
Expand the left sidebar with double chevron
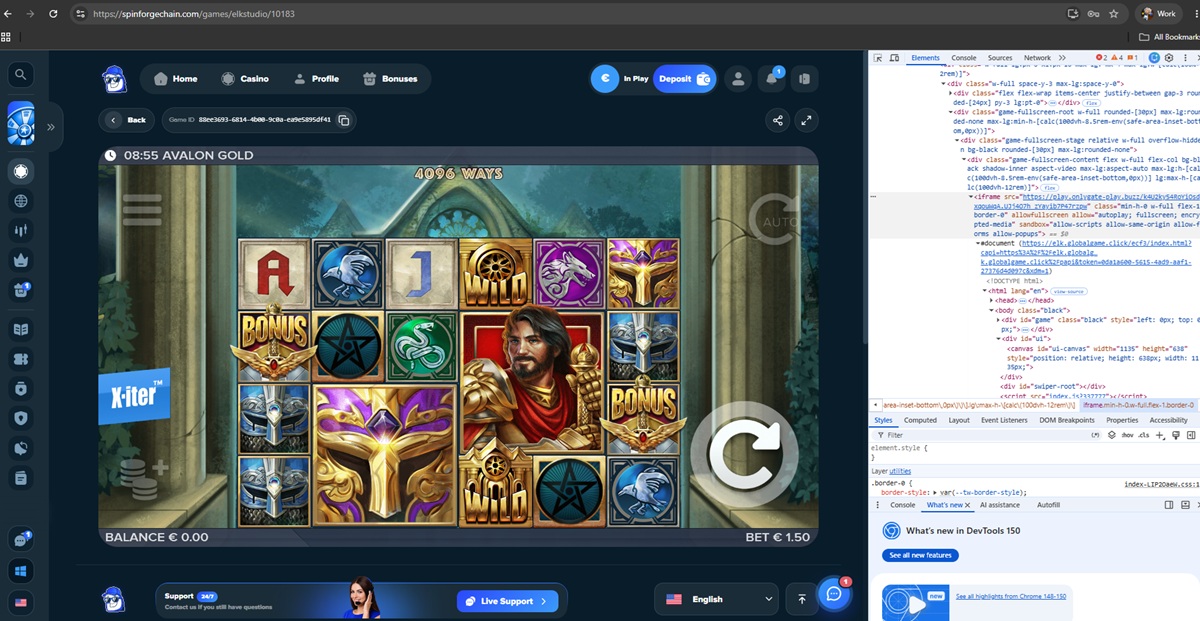click(50, 127)
